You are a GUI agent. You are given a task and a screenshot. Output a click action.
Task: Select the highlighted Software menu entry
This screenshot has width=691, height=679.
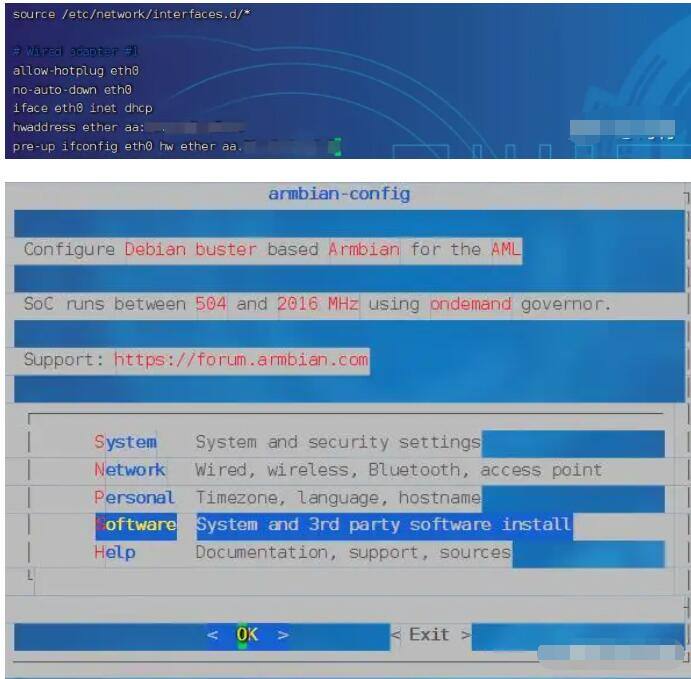coord(136,525)
